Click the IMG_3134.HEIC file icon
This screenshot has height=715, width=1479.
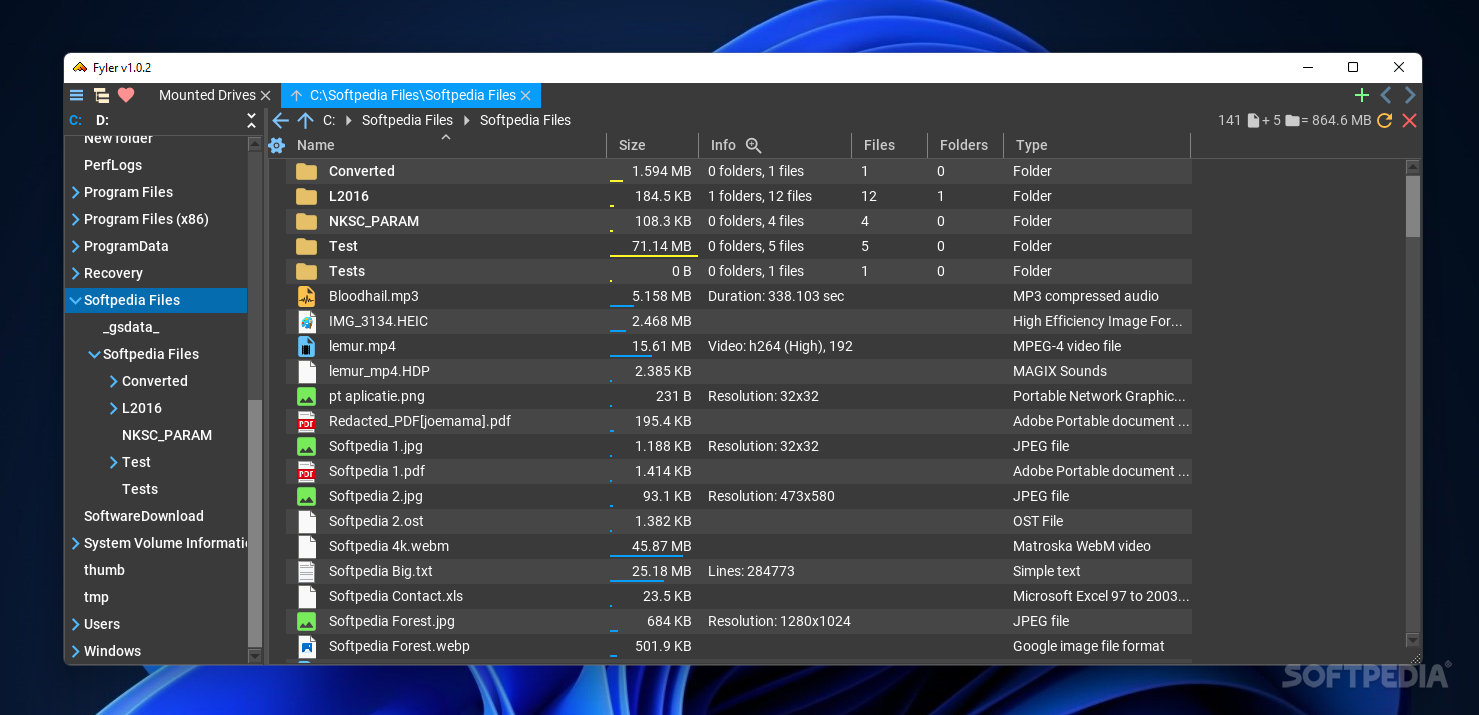306,321
